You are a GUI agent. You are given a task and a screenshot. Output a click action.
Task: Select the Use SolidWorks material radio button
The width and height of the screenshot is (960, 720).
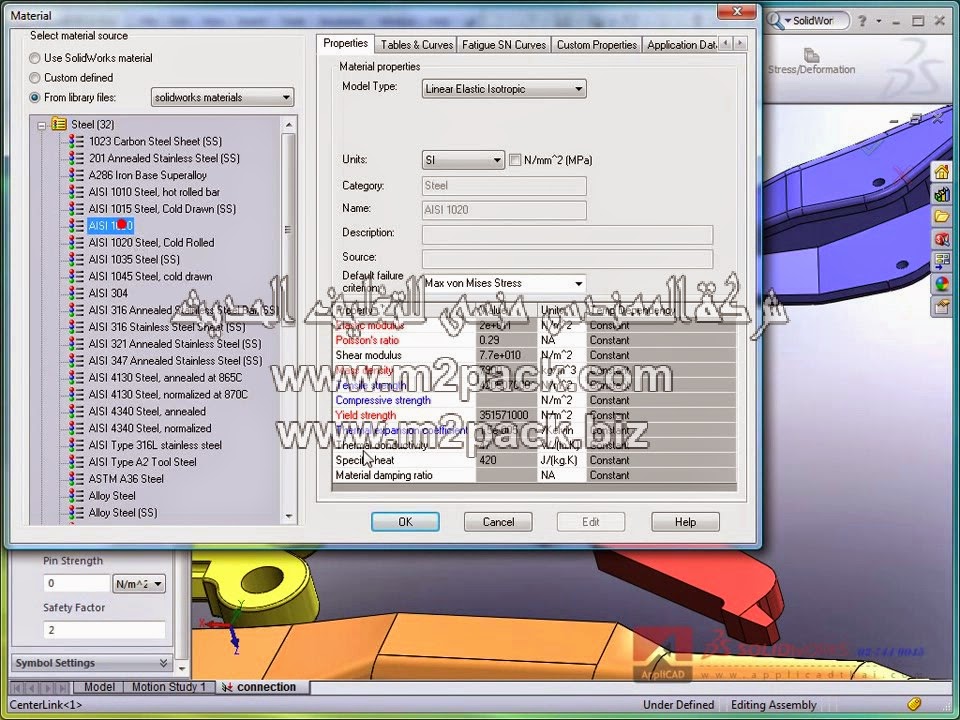pos(35,59)
